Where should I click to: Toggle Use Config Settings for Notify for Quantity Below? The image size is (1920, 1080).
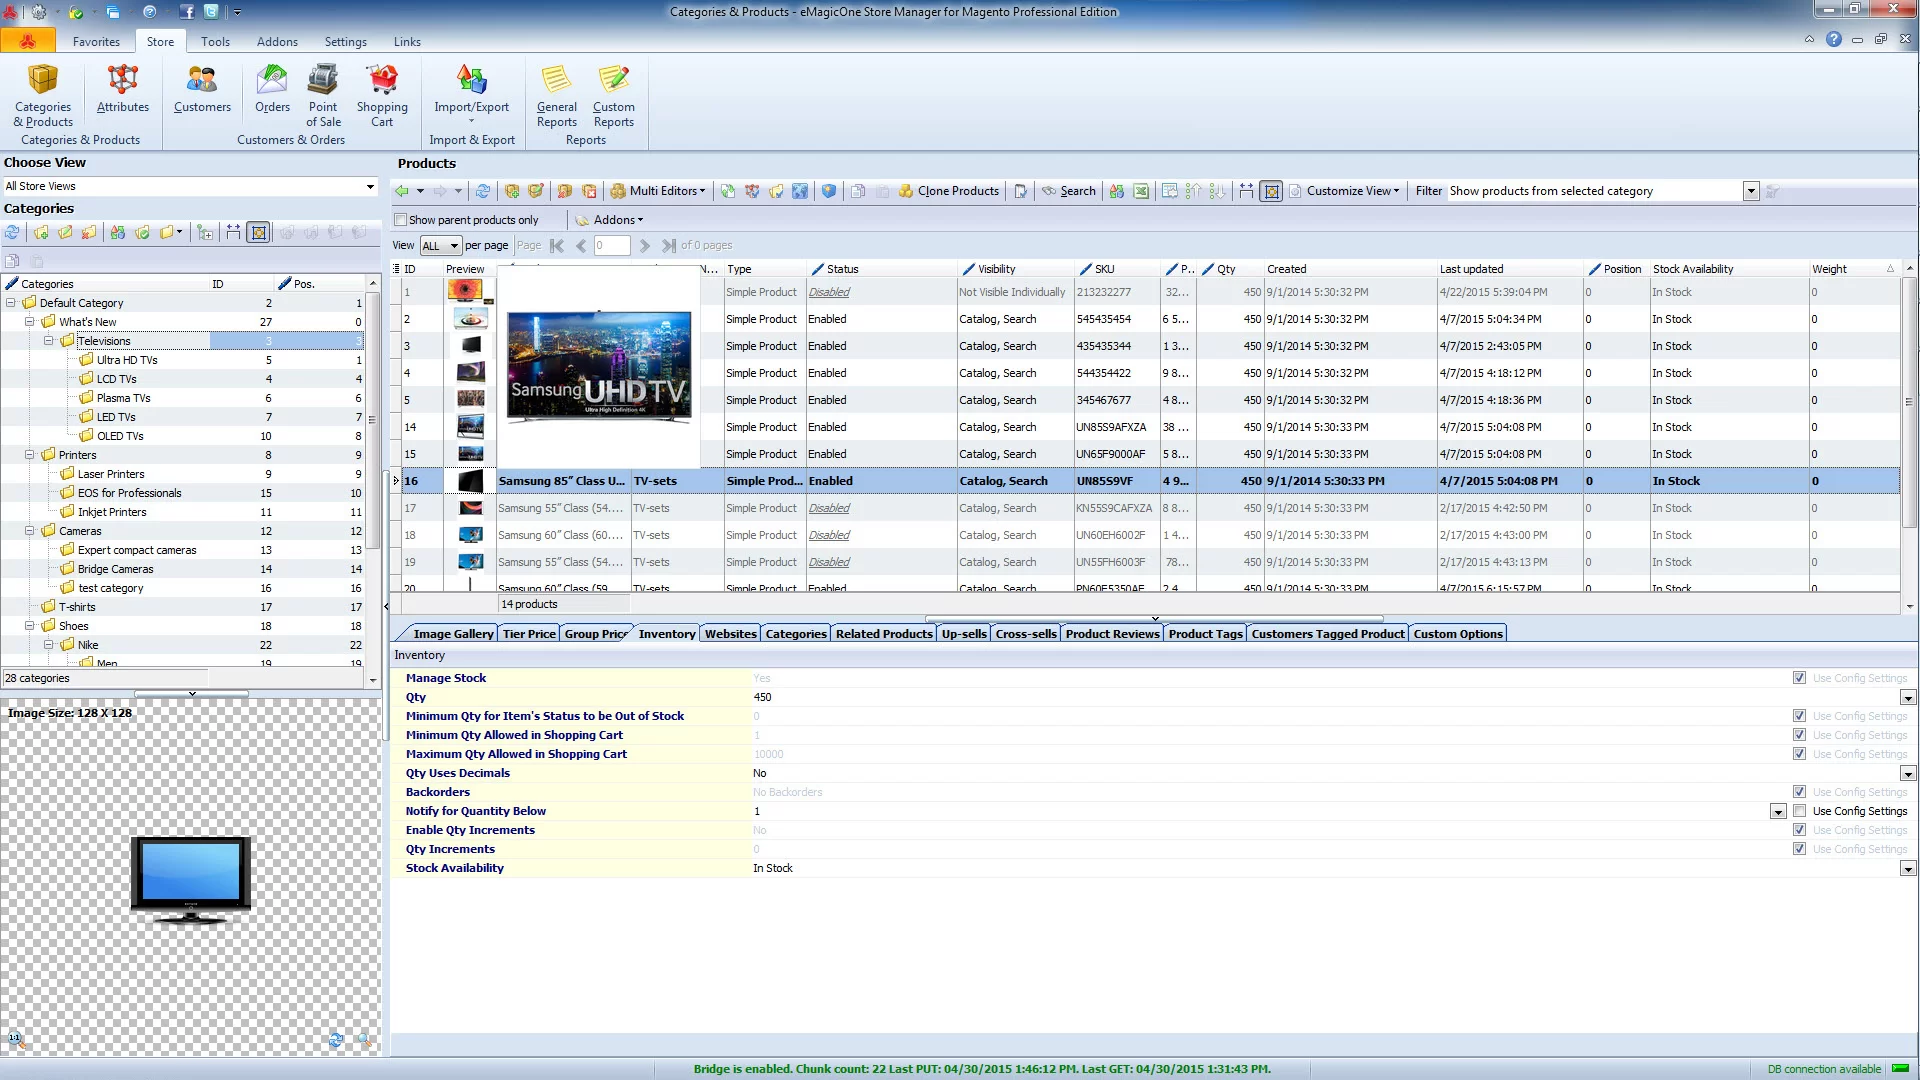(x=1800, y=811)
